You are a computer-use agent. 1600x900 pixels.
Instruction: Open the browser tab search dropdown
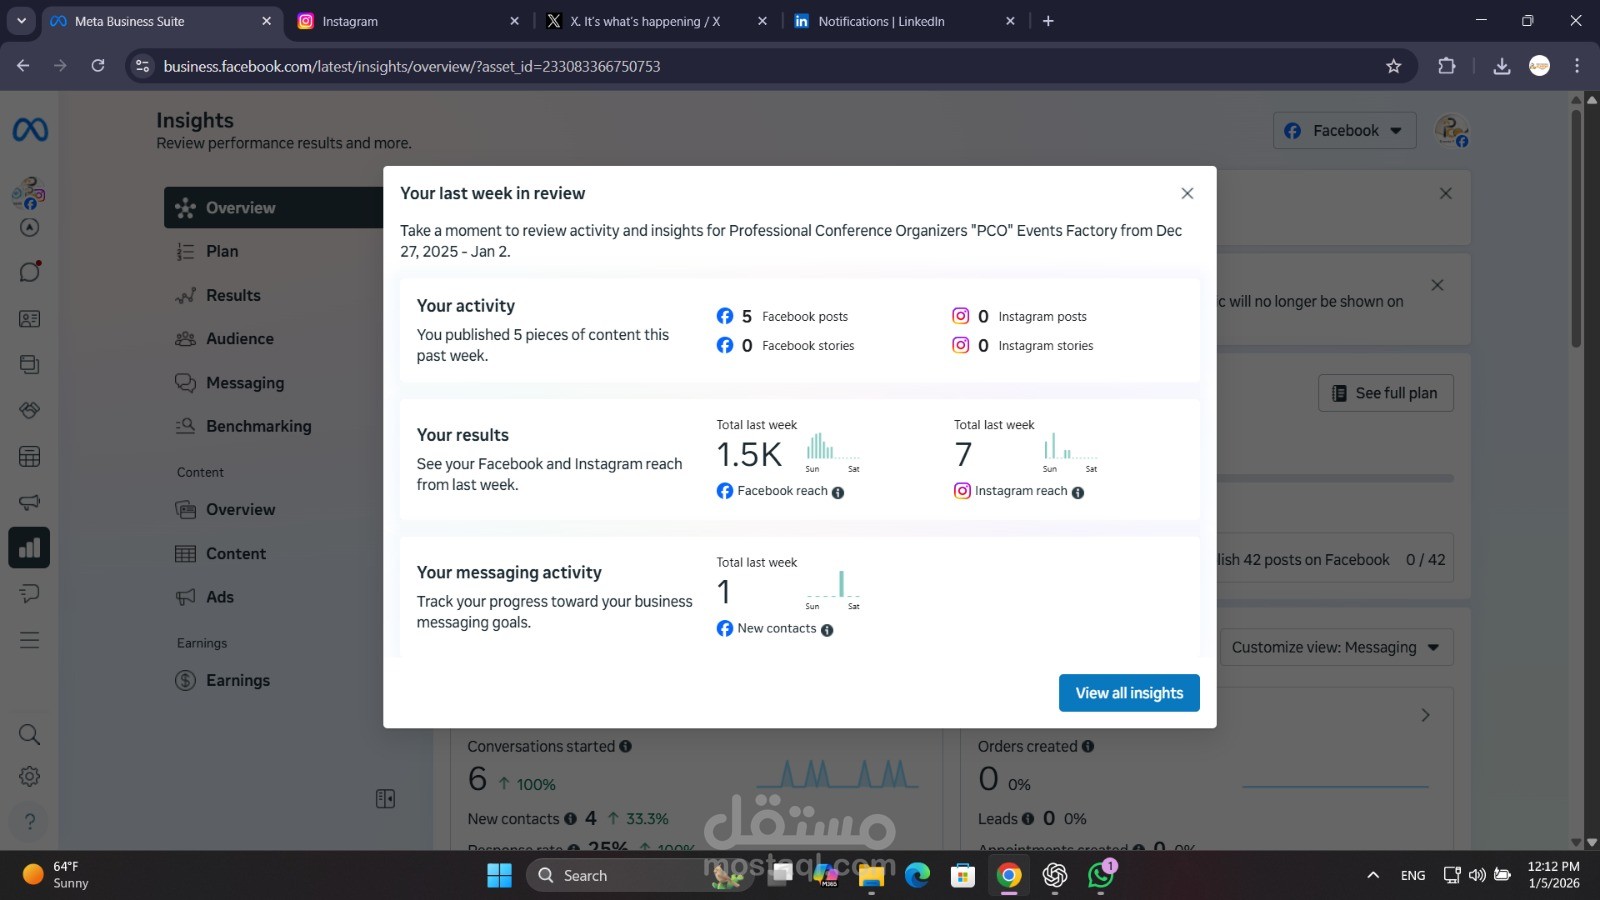(x=21, y=21)
